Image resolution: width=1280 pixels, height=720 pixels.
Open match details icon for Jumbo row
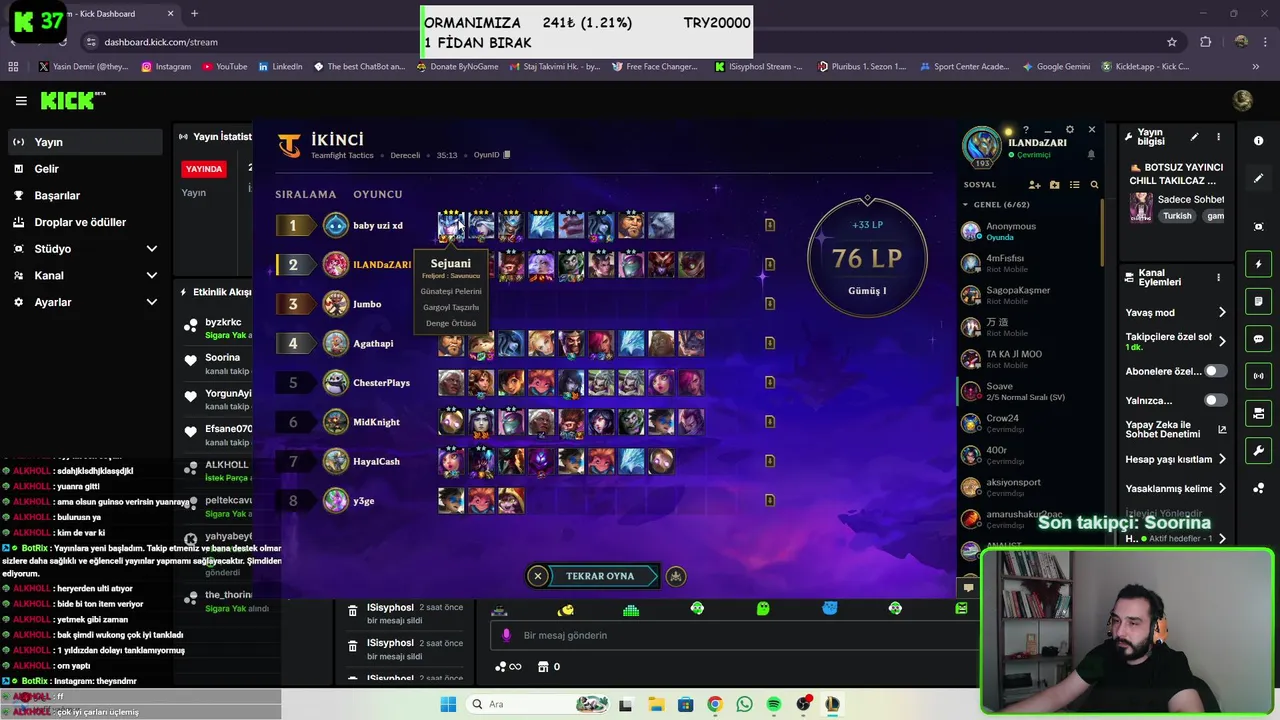tap(770, 303)
